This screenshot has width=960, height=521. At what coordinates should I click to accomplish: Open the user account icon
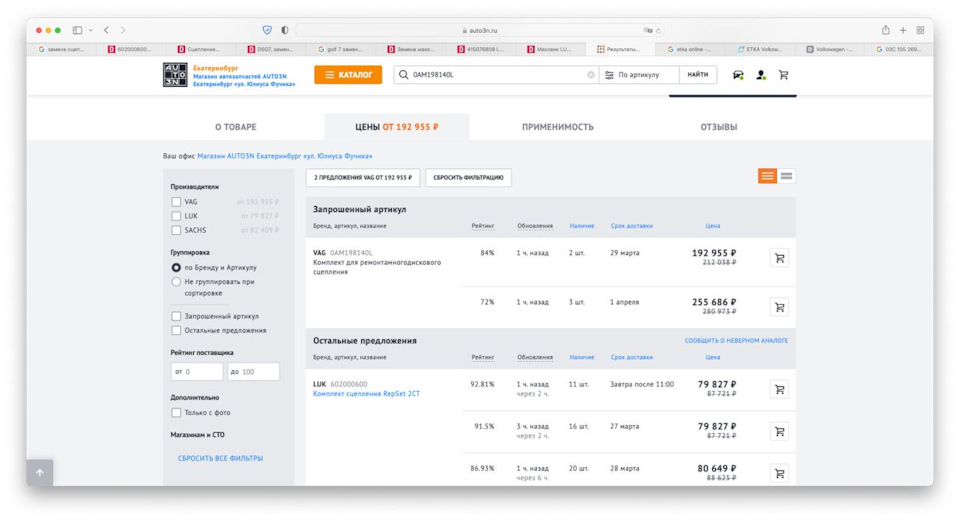tap(761, 75)
